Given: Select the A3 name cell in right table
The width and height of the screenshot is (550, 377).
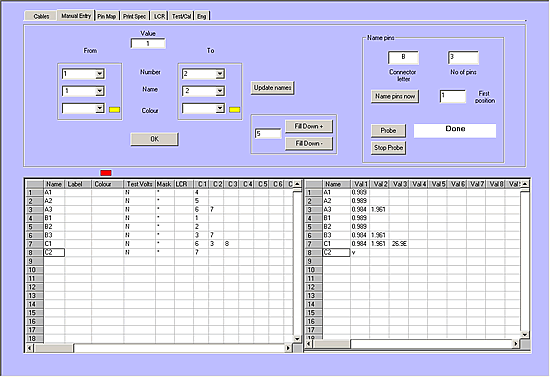Looking at the screenshot, I should (336, 209).
